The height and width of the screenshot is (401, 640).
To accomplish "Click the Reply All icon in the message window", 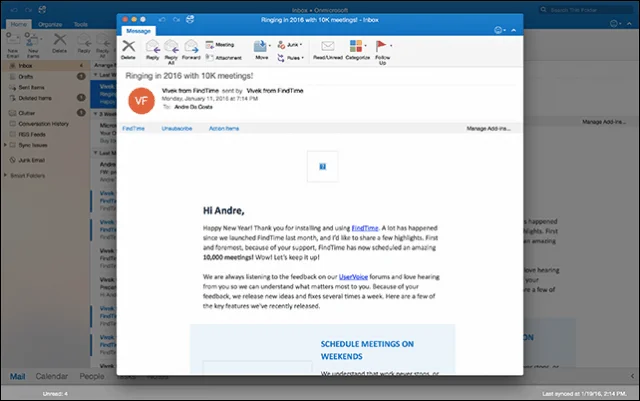I will pos(171,47).
